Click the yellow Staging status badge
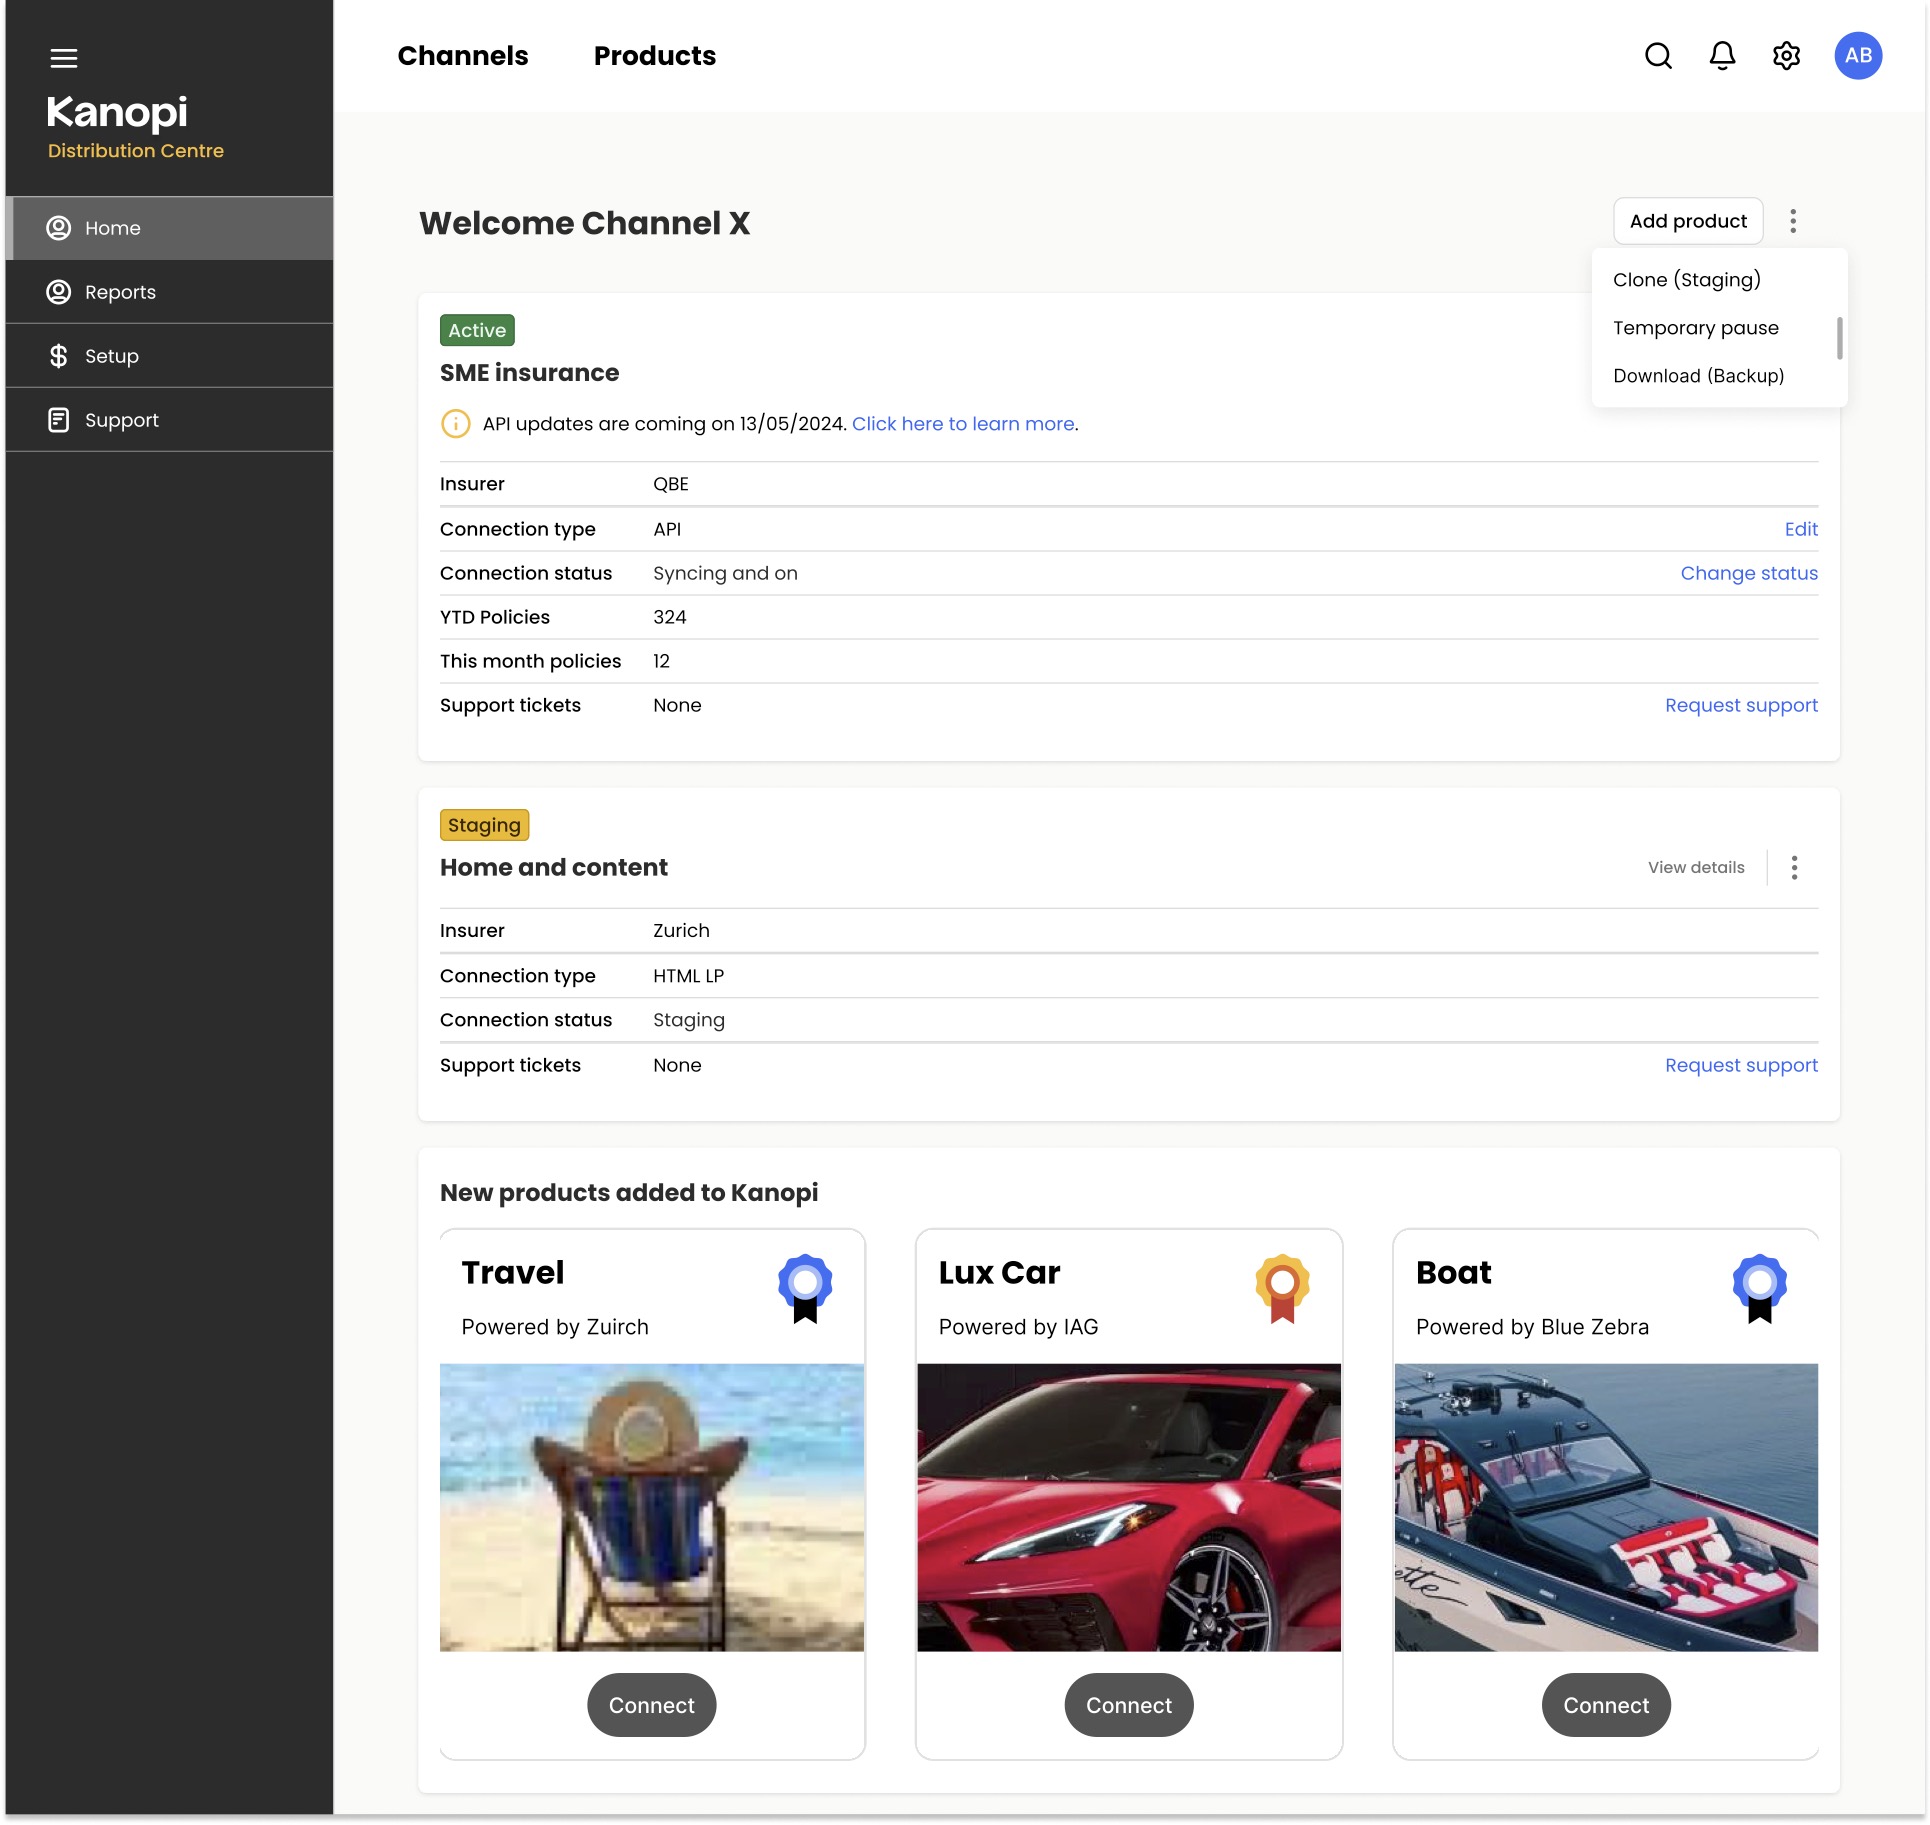This screenshot has width=1930, height=1825. [484, 825]
